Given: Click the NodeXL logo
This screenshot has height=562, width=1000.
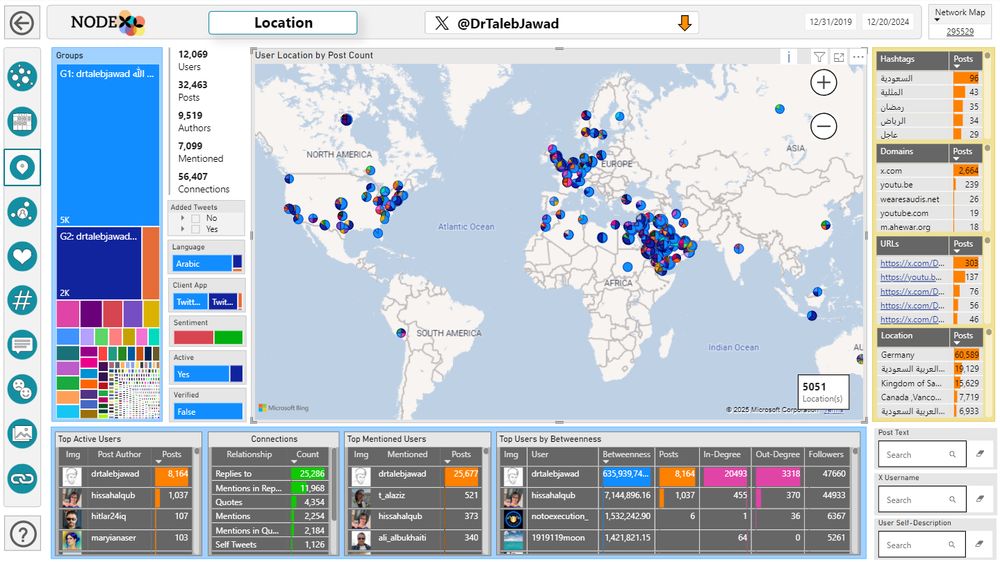Looking at the screenshot, I should click(108, 23).
